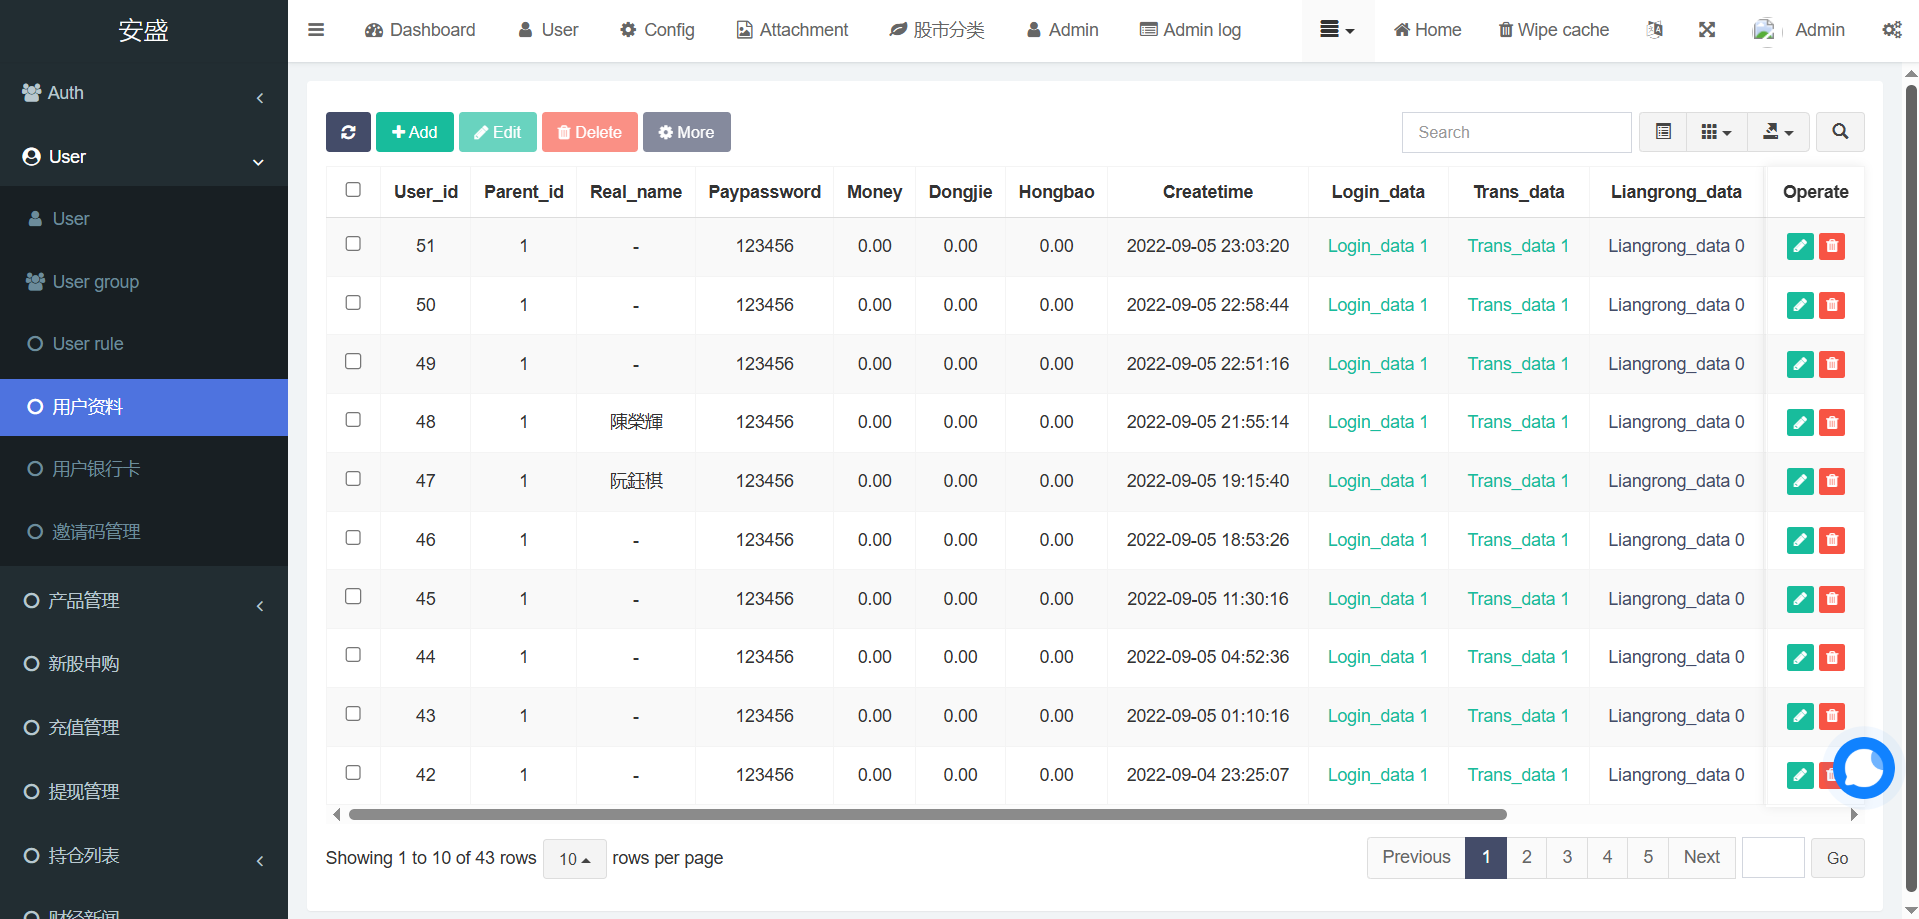Viewport: 1919px width, 919px height.
Task: Click the fullscreen toggle icon
Action: [x=1707, y=30]
